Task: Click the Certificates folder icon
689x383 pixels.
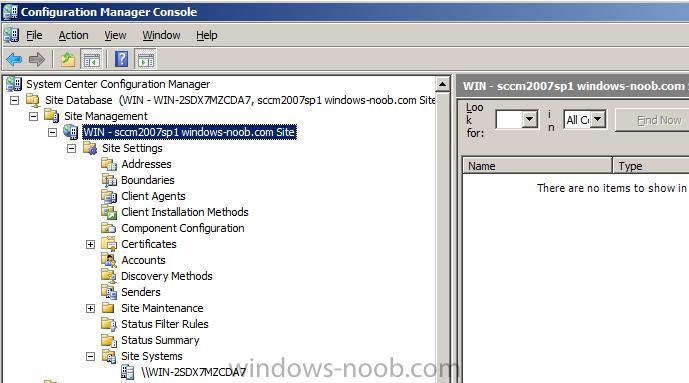Action: pyautogui.click(x=109, y=244)
